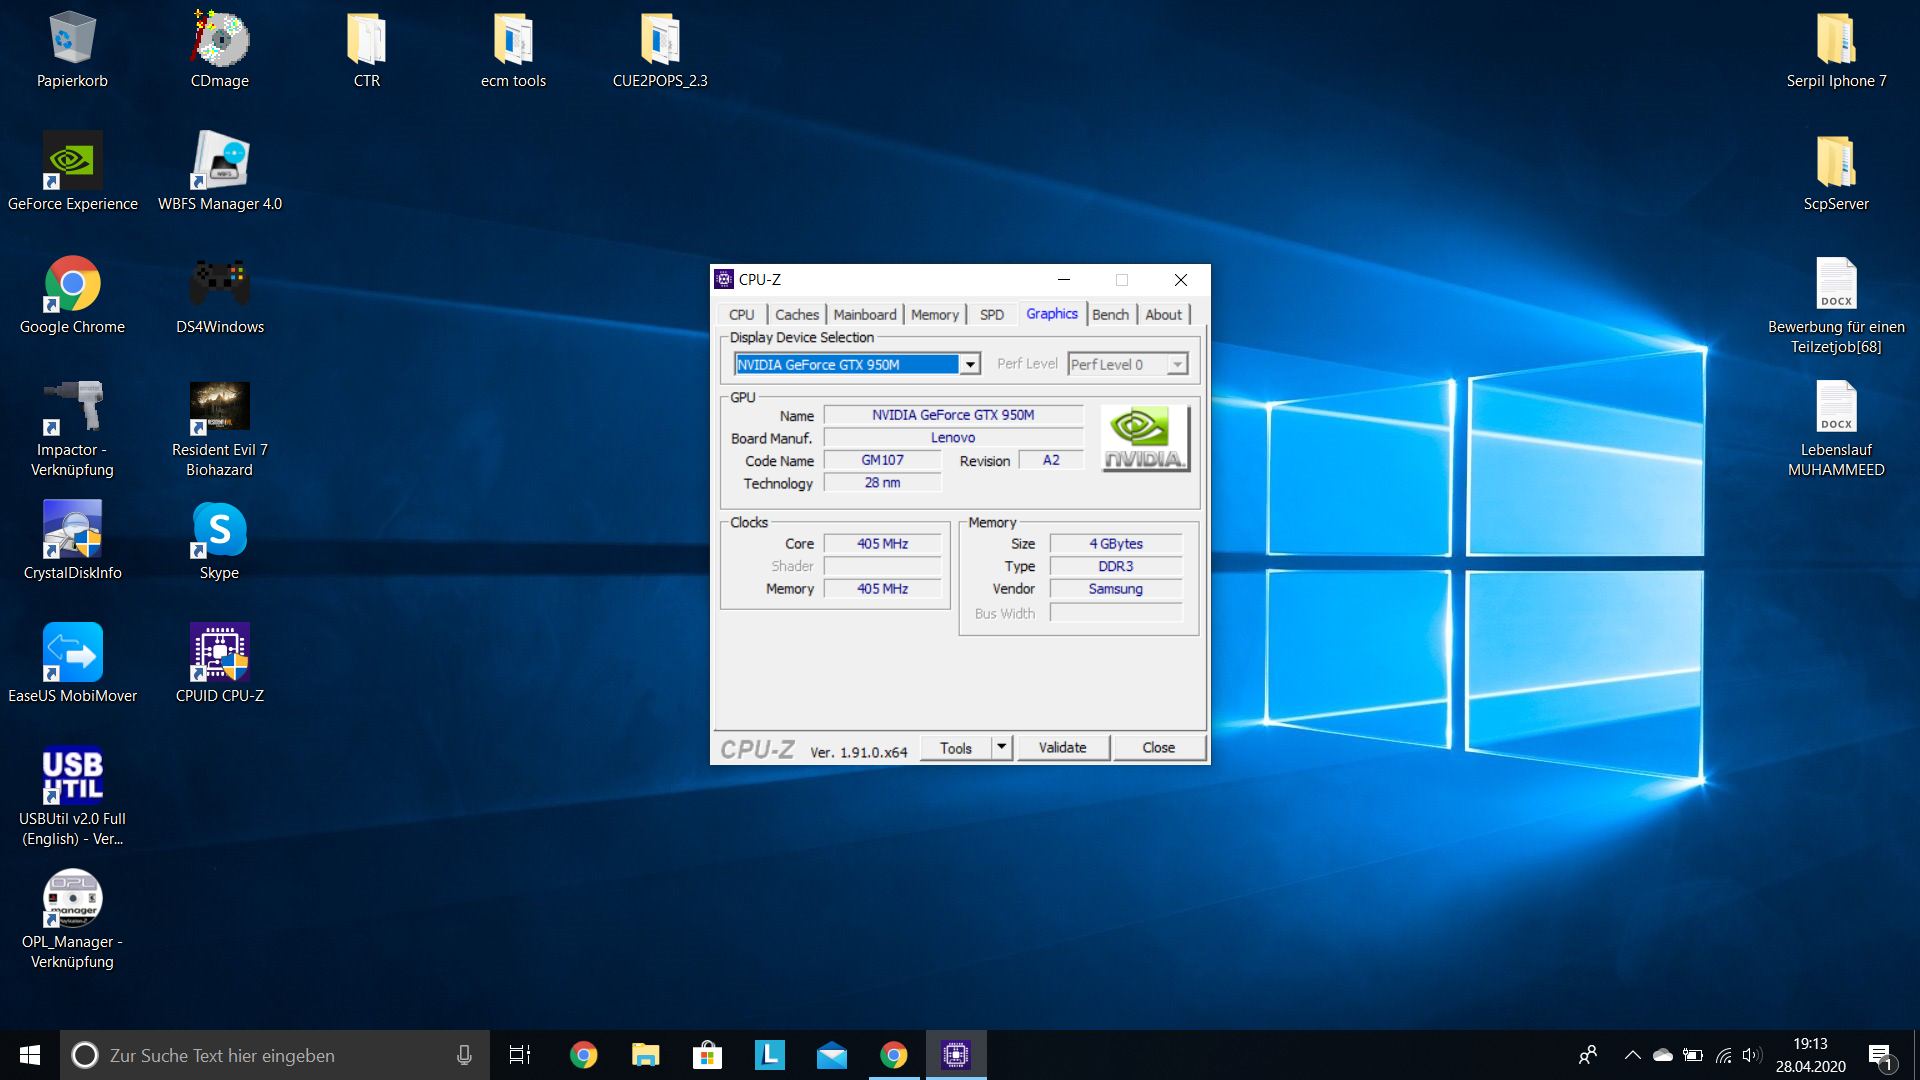The height and width of the screenshot is (1080, 1920).
Task: Expand the display device selection dropdown
Action: coord(969,365)
